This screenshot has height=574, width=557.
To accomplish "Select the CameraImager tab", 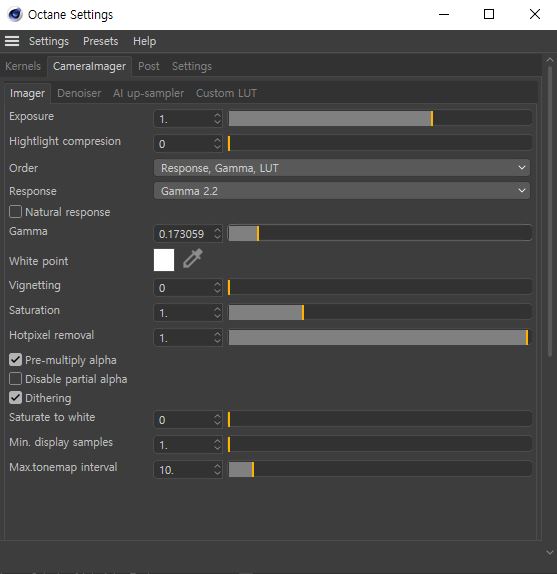I will click(x=89, y=66).
